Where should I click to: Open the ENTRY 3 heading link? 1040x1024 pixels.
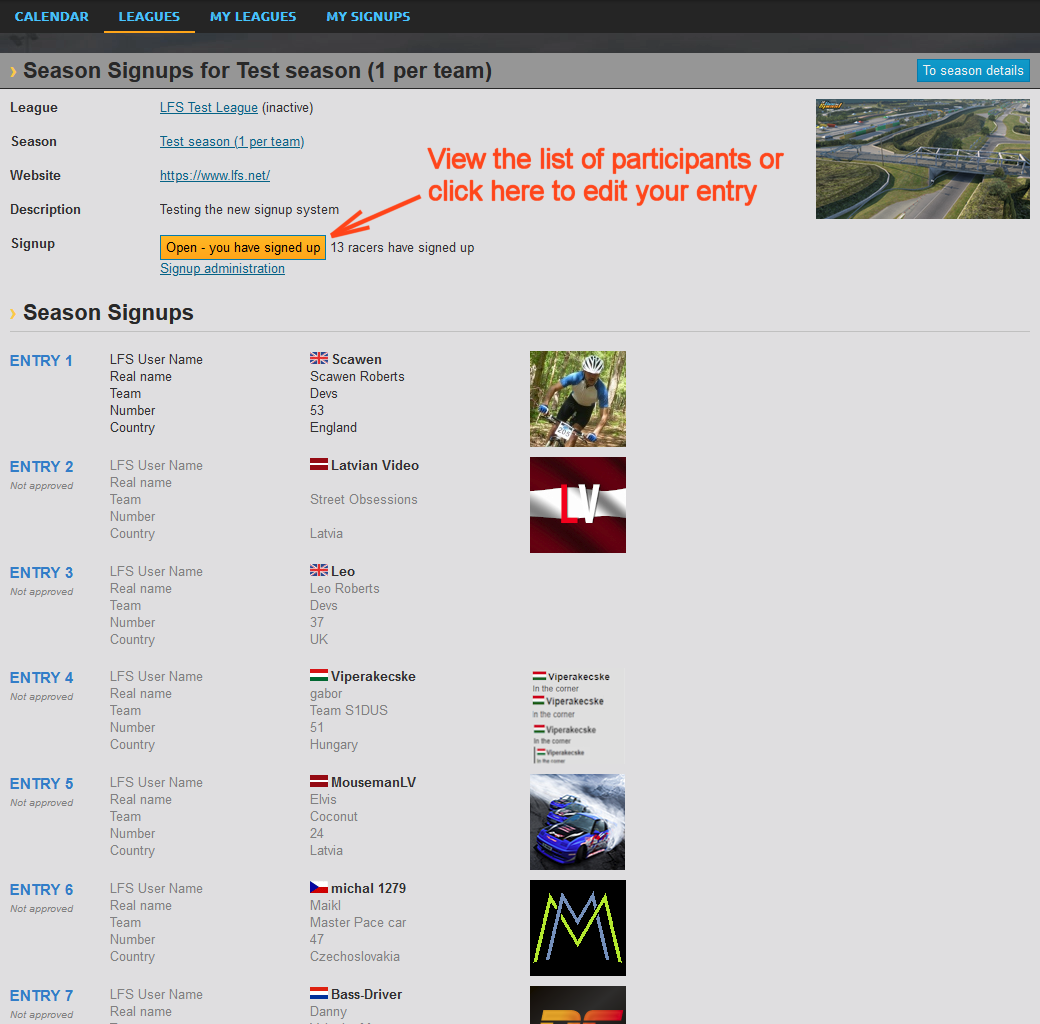coord(41,573)
